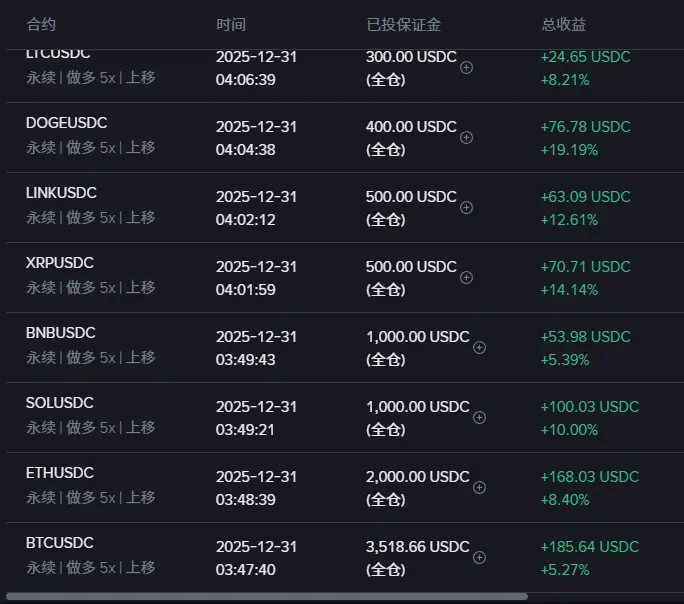This screenshot has width=684, height=604.
Task: Sort by the 时间 column header
Action: click(x=231, y=24)
